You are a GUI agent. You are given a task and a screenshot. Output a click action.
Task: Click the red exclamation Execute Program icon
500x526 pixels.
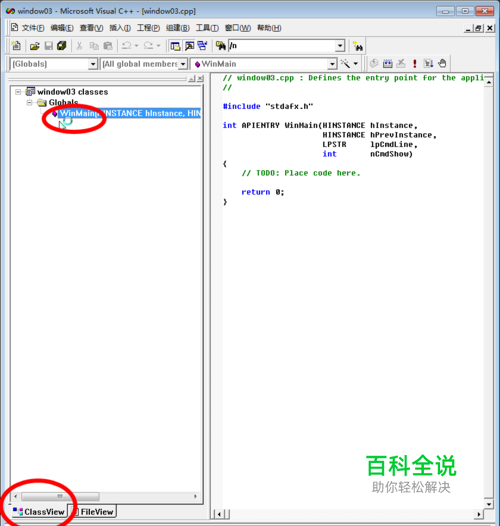tap(415, 63)
